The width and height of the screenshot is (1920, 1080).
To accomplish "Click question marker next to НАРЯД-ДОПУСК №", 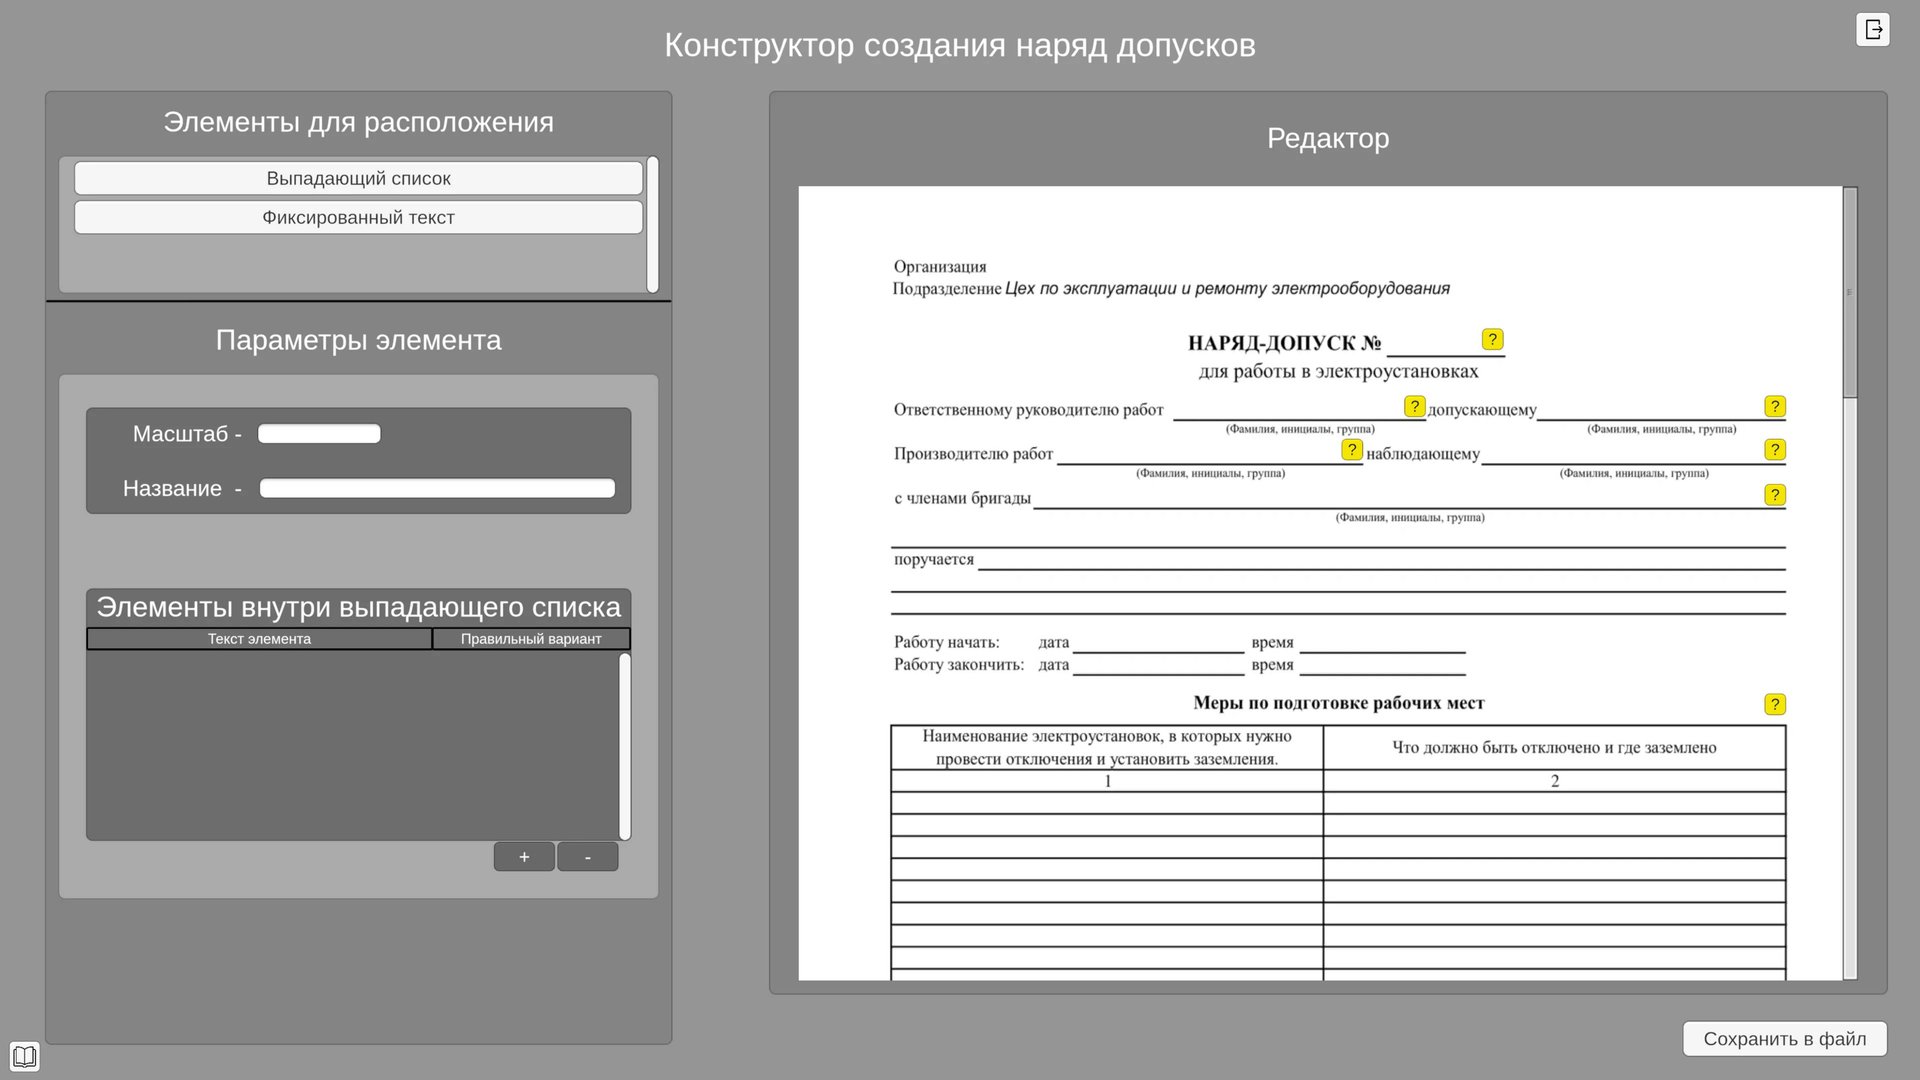I will [1492, 340].
